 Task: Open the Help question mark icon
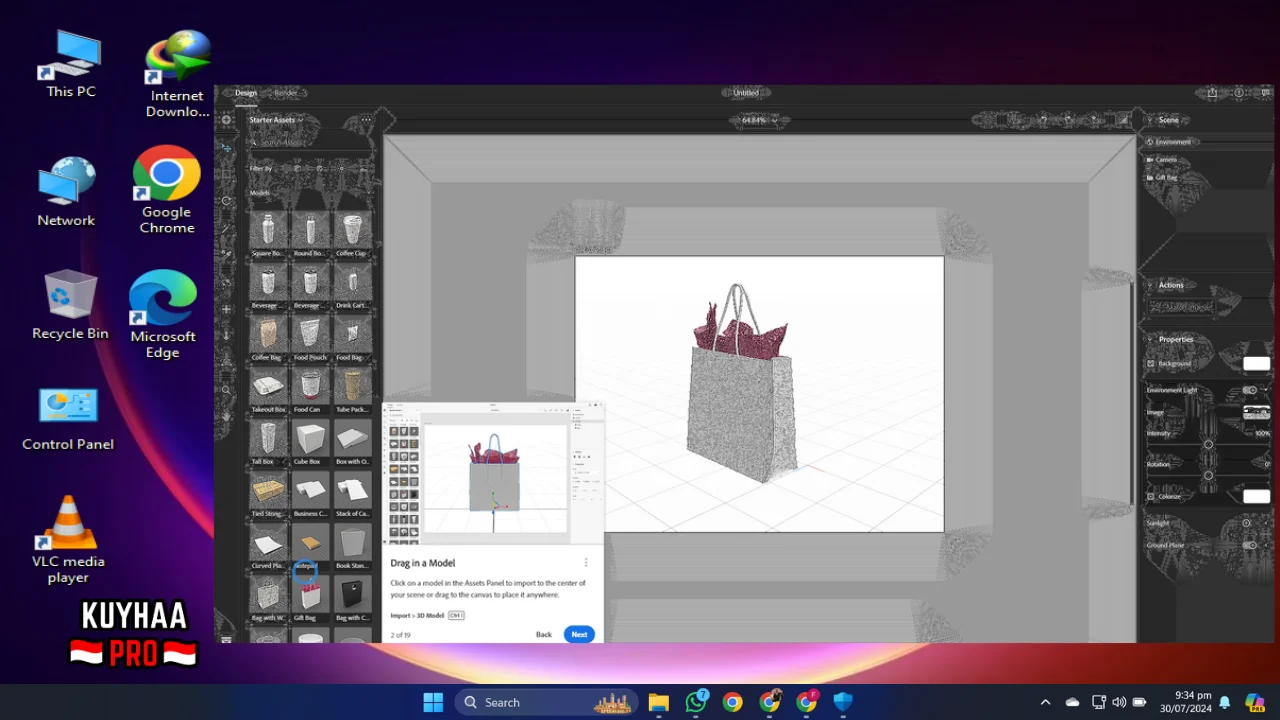(1239, 92)
